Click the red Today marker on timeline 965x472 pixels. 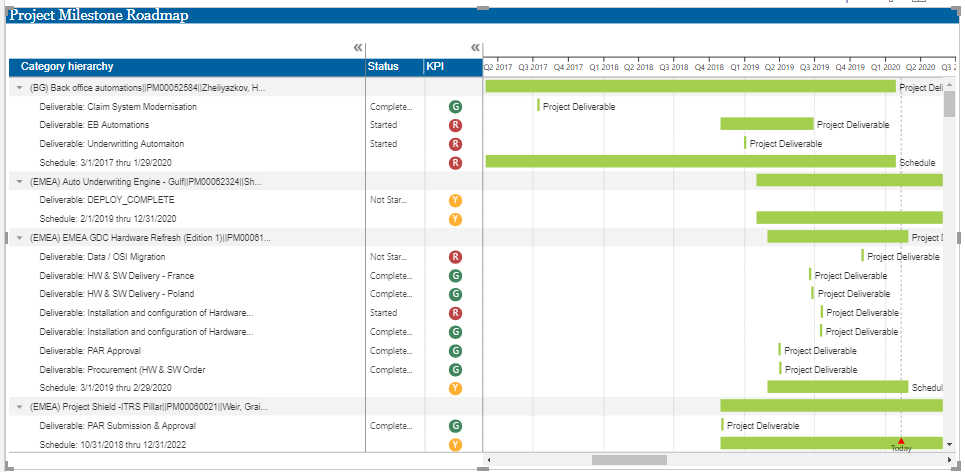[x=901, y=441]
